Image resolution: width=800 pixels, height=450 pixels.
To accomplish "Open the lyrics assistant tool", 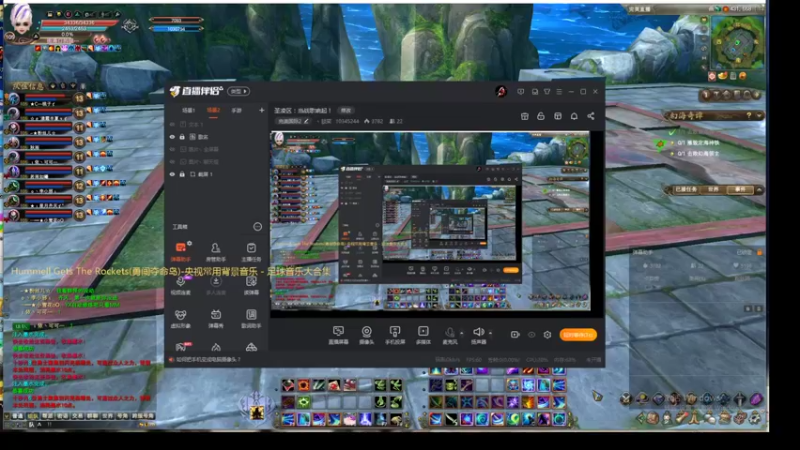I will (x=251, y=317).
